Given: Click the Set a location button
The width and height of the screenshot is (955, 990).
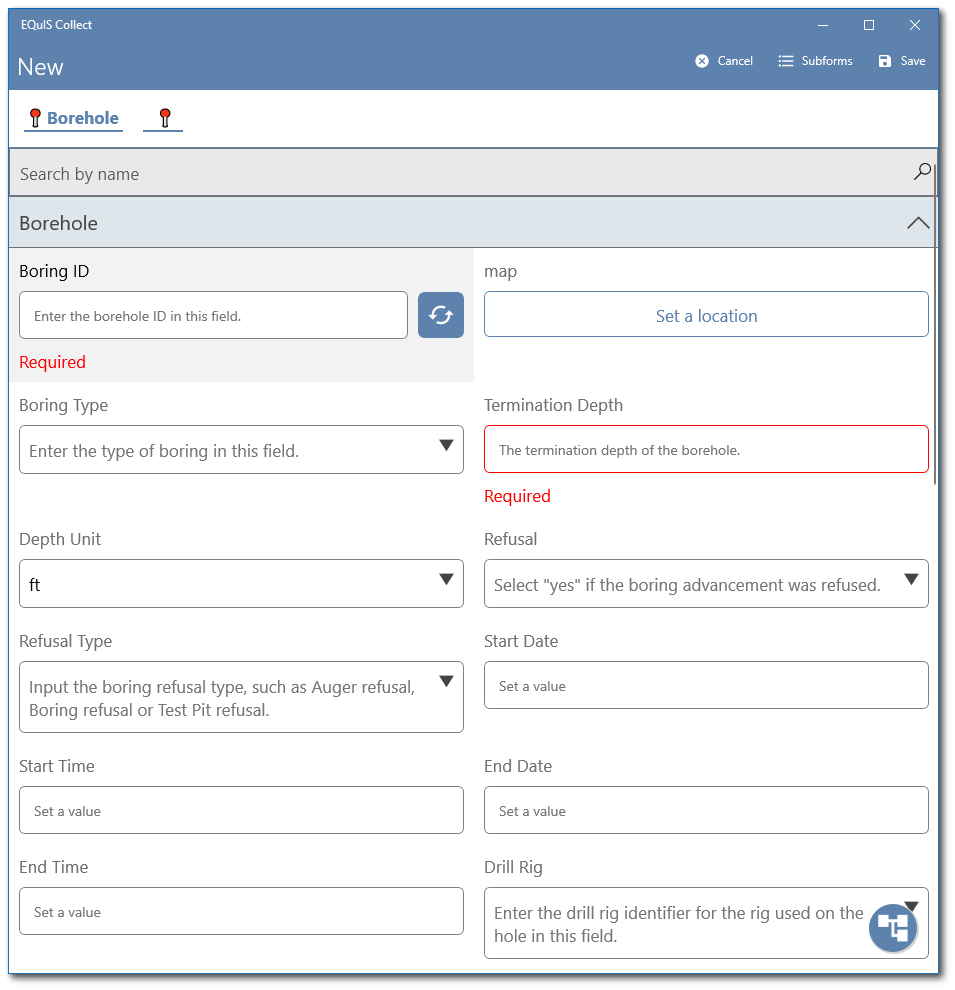Looking at the screenshot, I should click(706, 314).
